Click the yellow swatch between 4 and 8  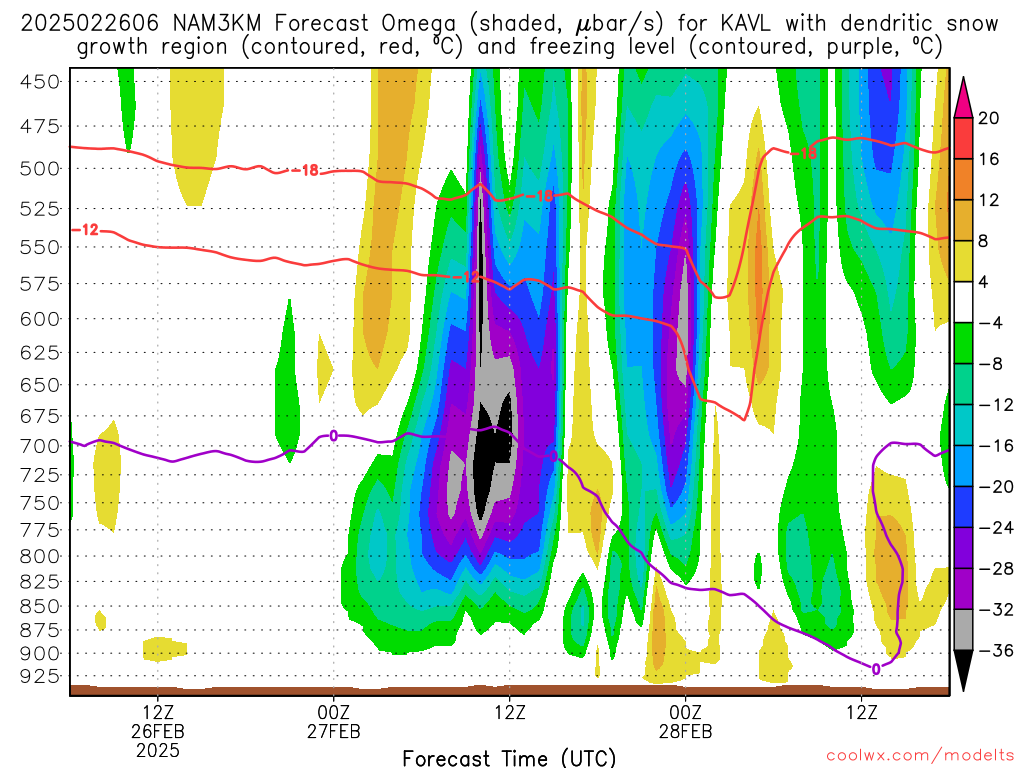coord(963,261)
